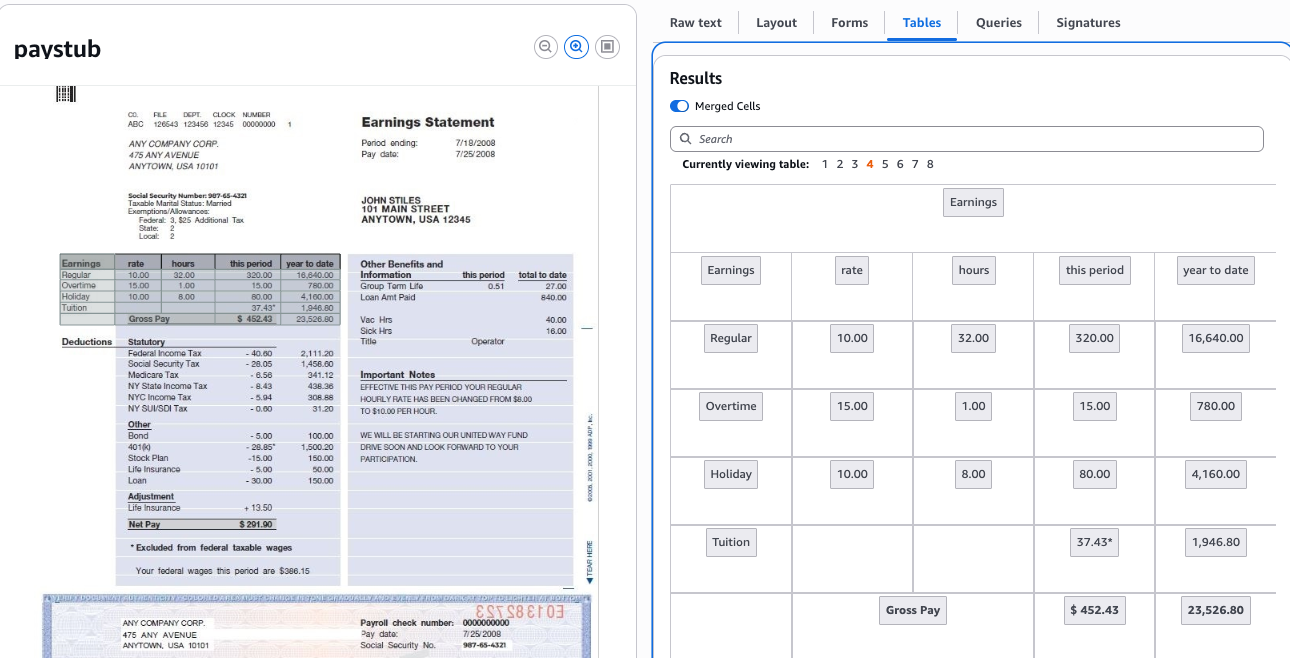Switch to the Raw text tab
The image size is (1290, 658).
pos(695,23)
